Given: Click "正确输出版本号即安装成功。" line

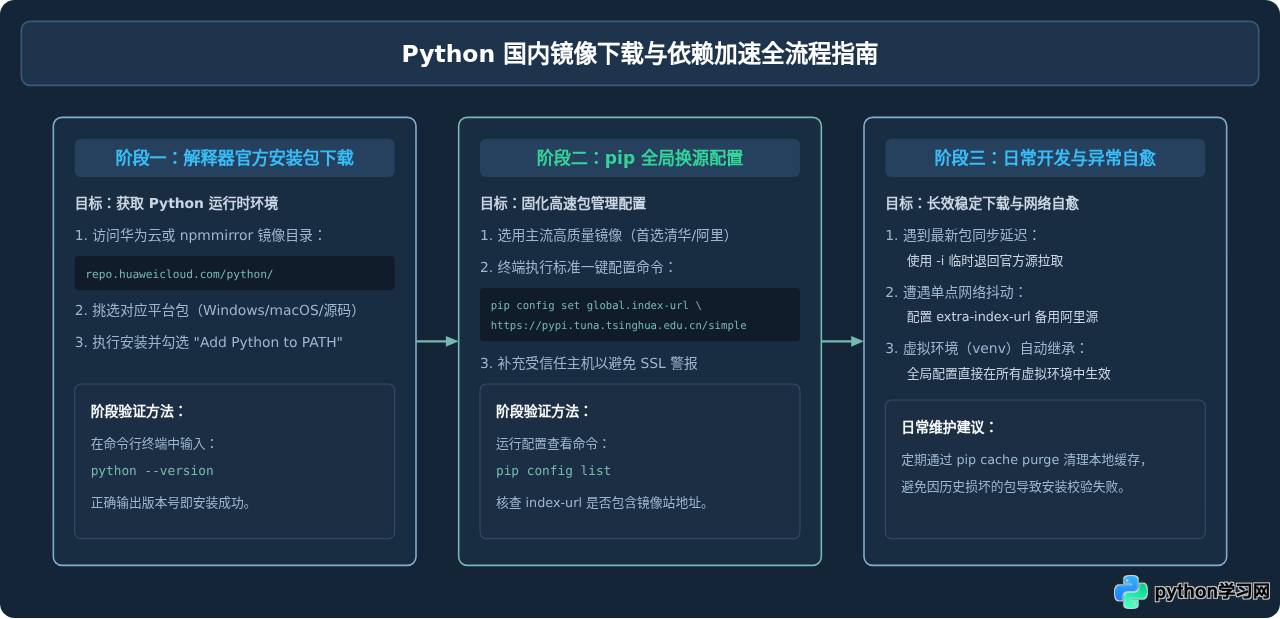Looking at the screenshot, I should click(171, 503).
